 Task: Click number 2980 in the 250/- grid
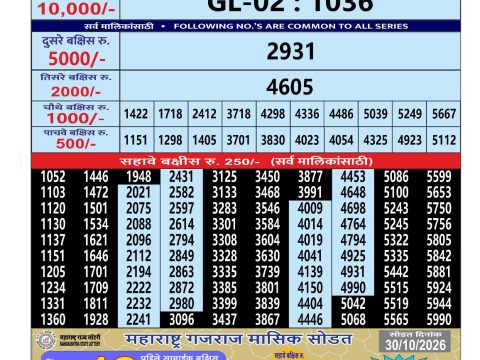[x=181, y=304]
